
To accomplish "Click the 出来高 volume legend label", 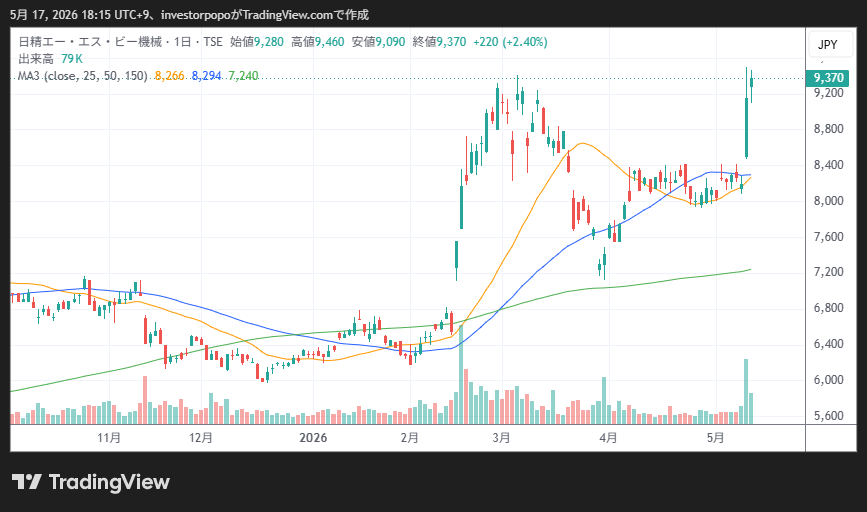I will pyautogui.click(x=36, y=59).
